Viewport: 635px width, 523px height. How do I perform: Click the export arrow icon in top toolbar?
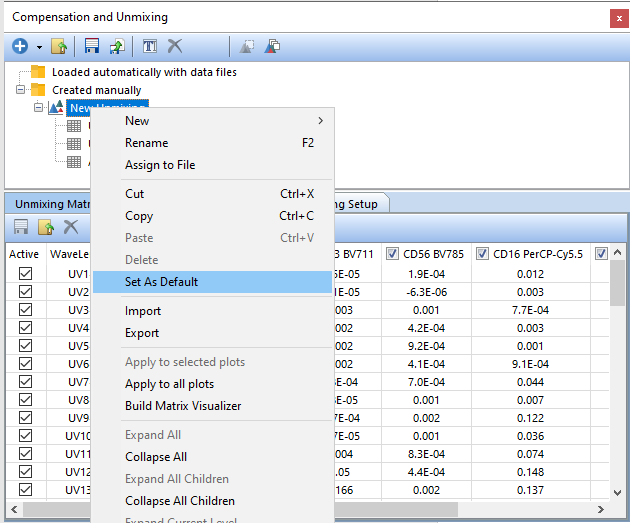tap(117, 46)
